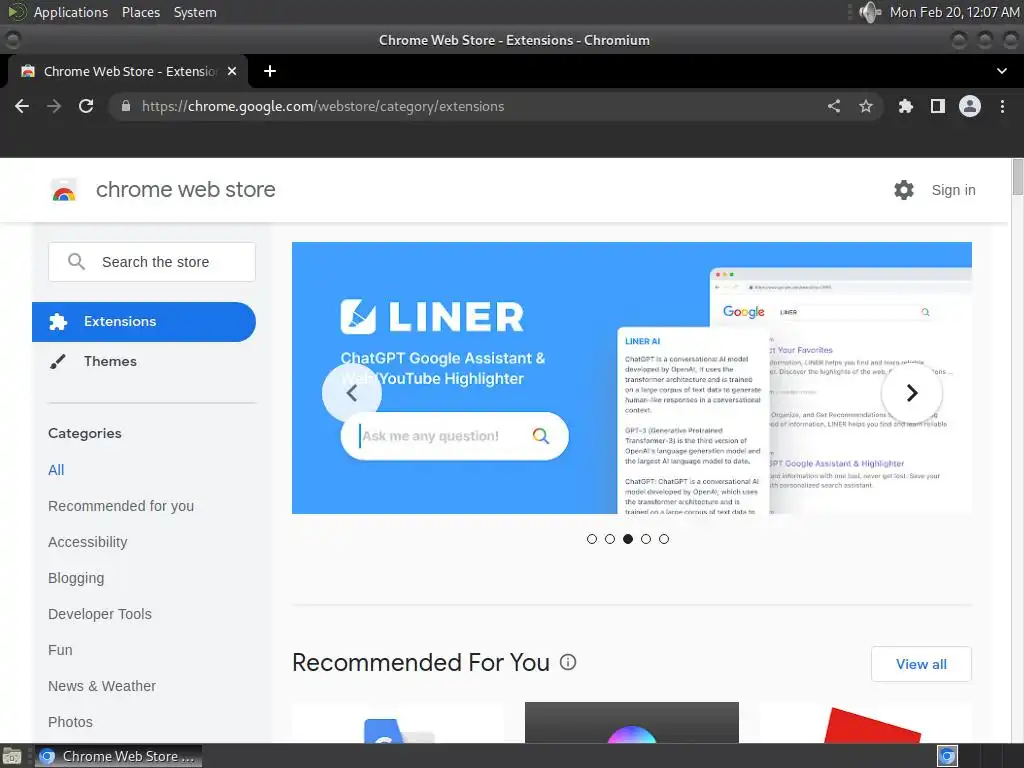Open the Applications menu
The height and width of the screenshot is (768, 1024).
point(71,12)
